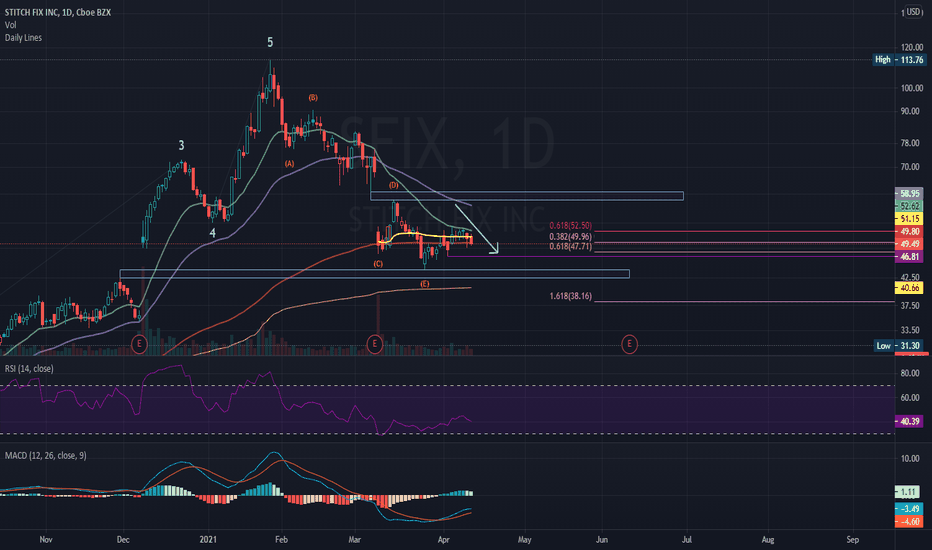Click the Vol indicator legend

tap(11, 25)
